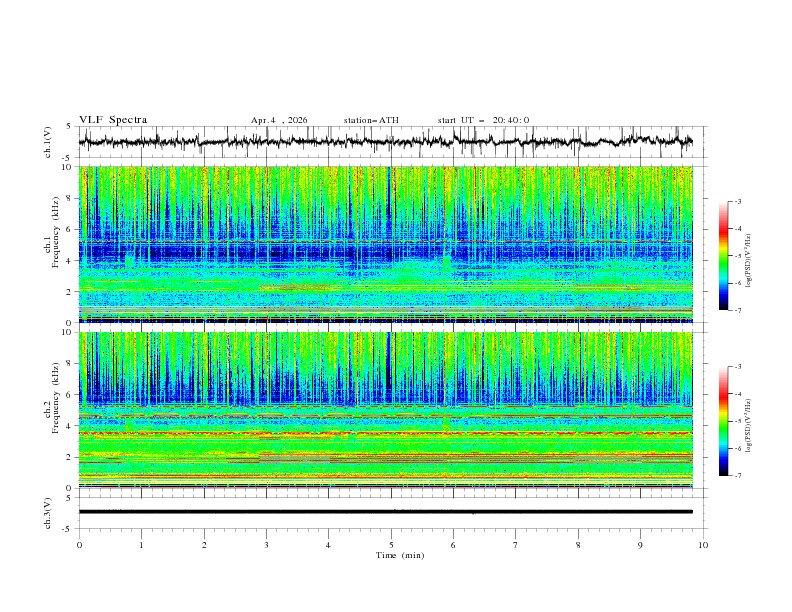This screenshot has width=792, height=612.
Task: Click the "station=ATH" header label
Action: point(371,120)
